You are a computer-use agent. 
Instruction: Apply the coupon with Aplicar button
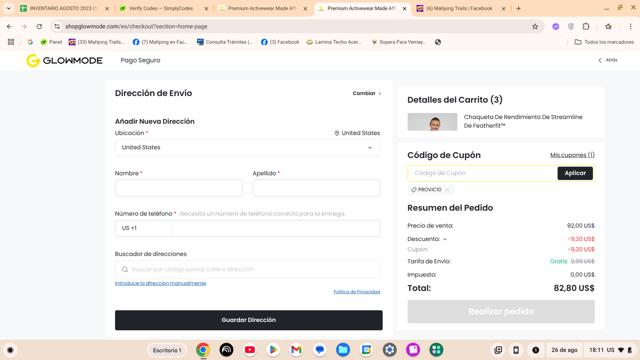575,173
